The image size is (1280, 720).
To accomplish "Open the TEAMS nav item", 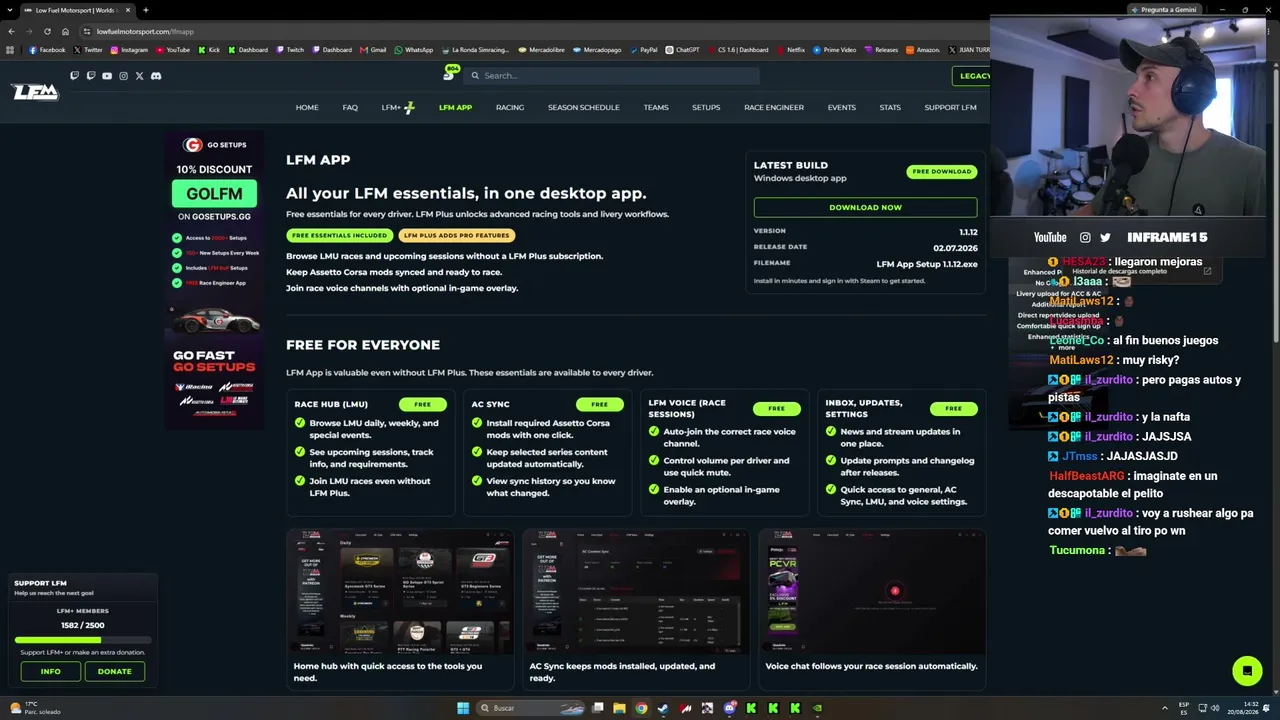I will click(x=656, y=108).
